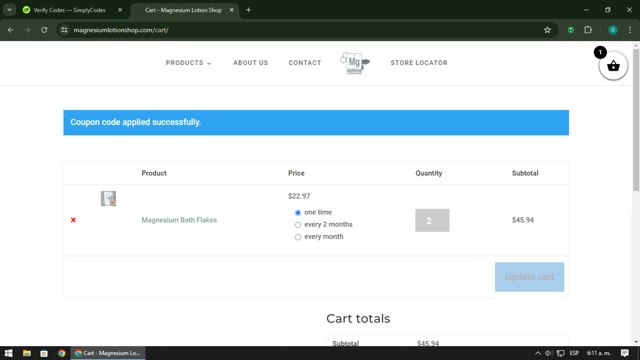Click the coupon applied successfully banner
The height and width of the screenshot is (360, 640).
[x=316, y=122]
